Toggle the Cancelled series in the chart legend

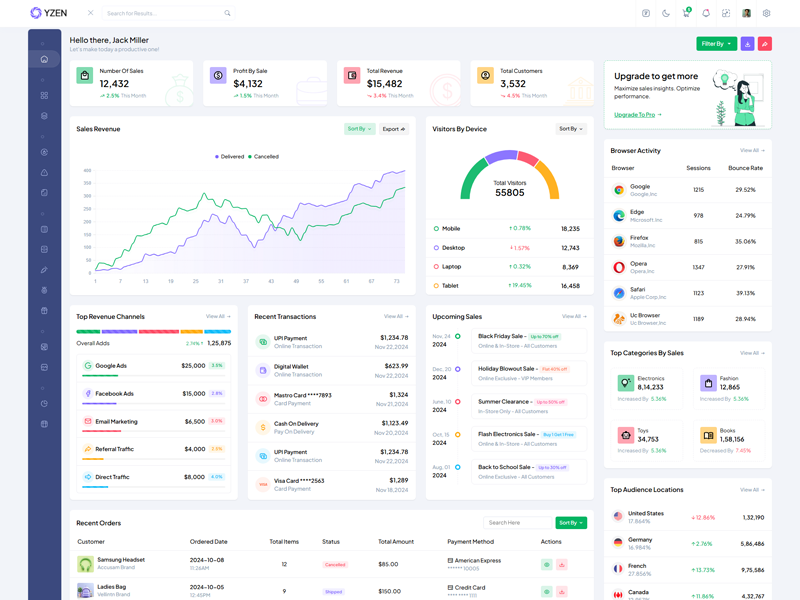coord(263,157)
